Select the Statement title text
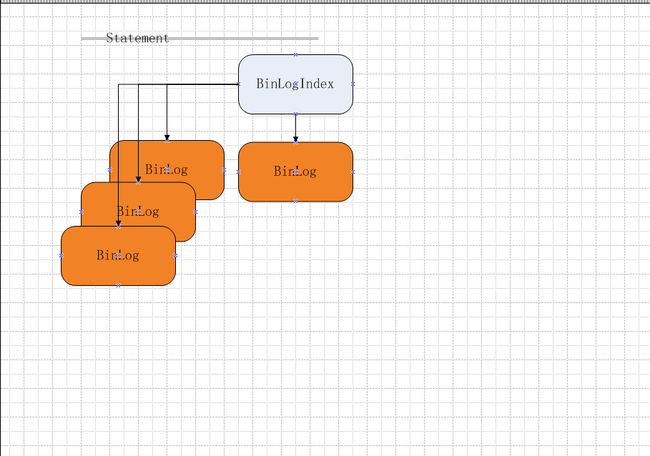 (137, 38)
